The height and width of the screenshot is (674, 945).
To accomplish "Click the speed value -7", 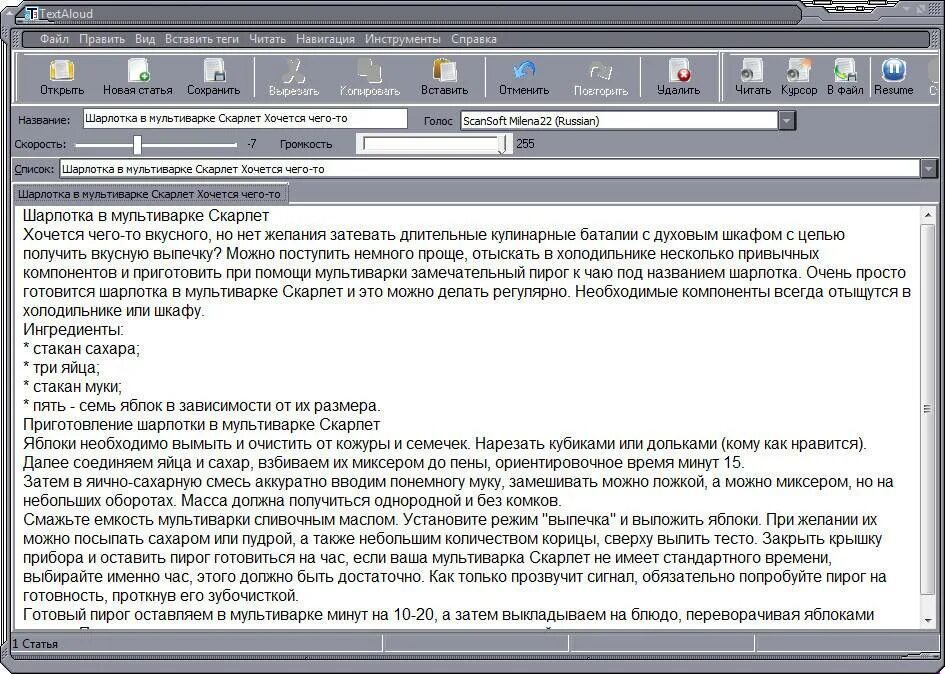I will coord(252,144).
